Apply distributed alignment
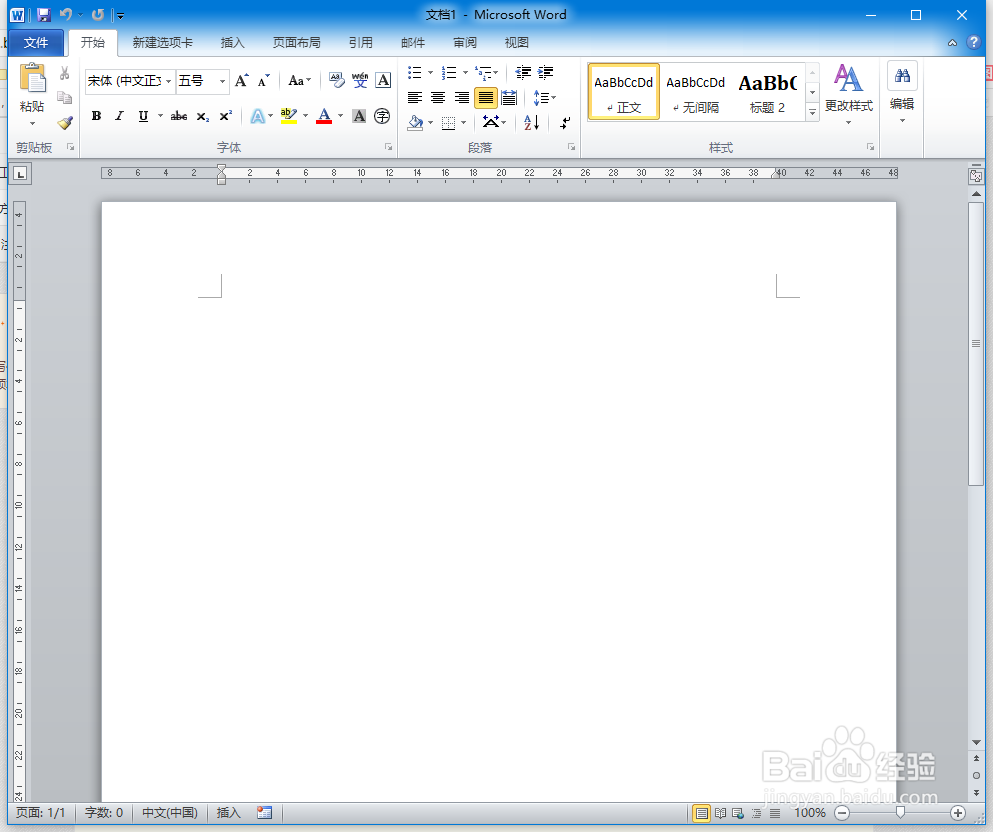993x832 pixels. coord(509,98)
